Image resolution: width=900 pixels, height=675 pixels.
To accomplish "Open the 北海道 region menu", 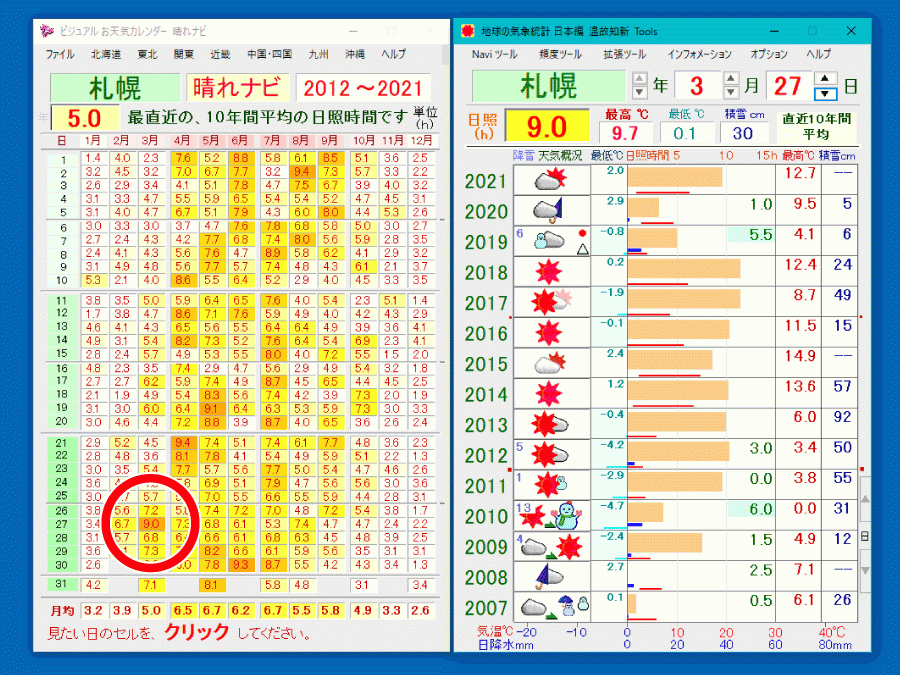I will click(x=105, y=54).
